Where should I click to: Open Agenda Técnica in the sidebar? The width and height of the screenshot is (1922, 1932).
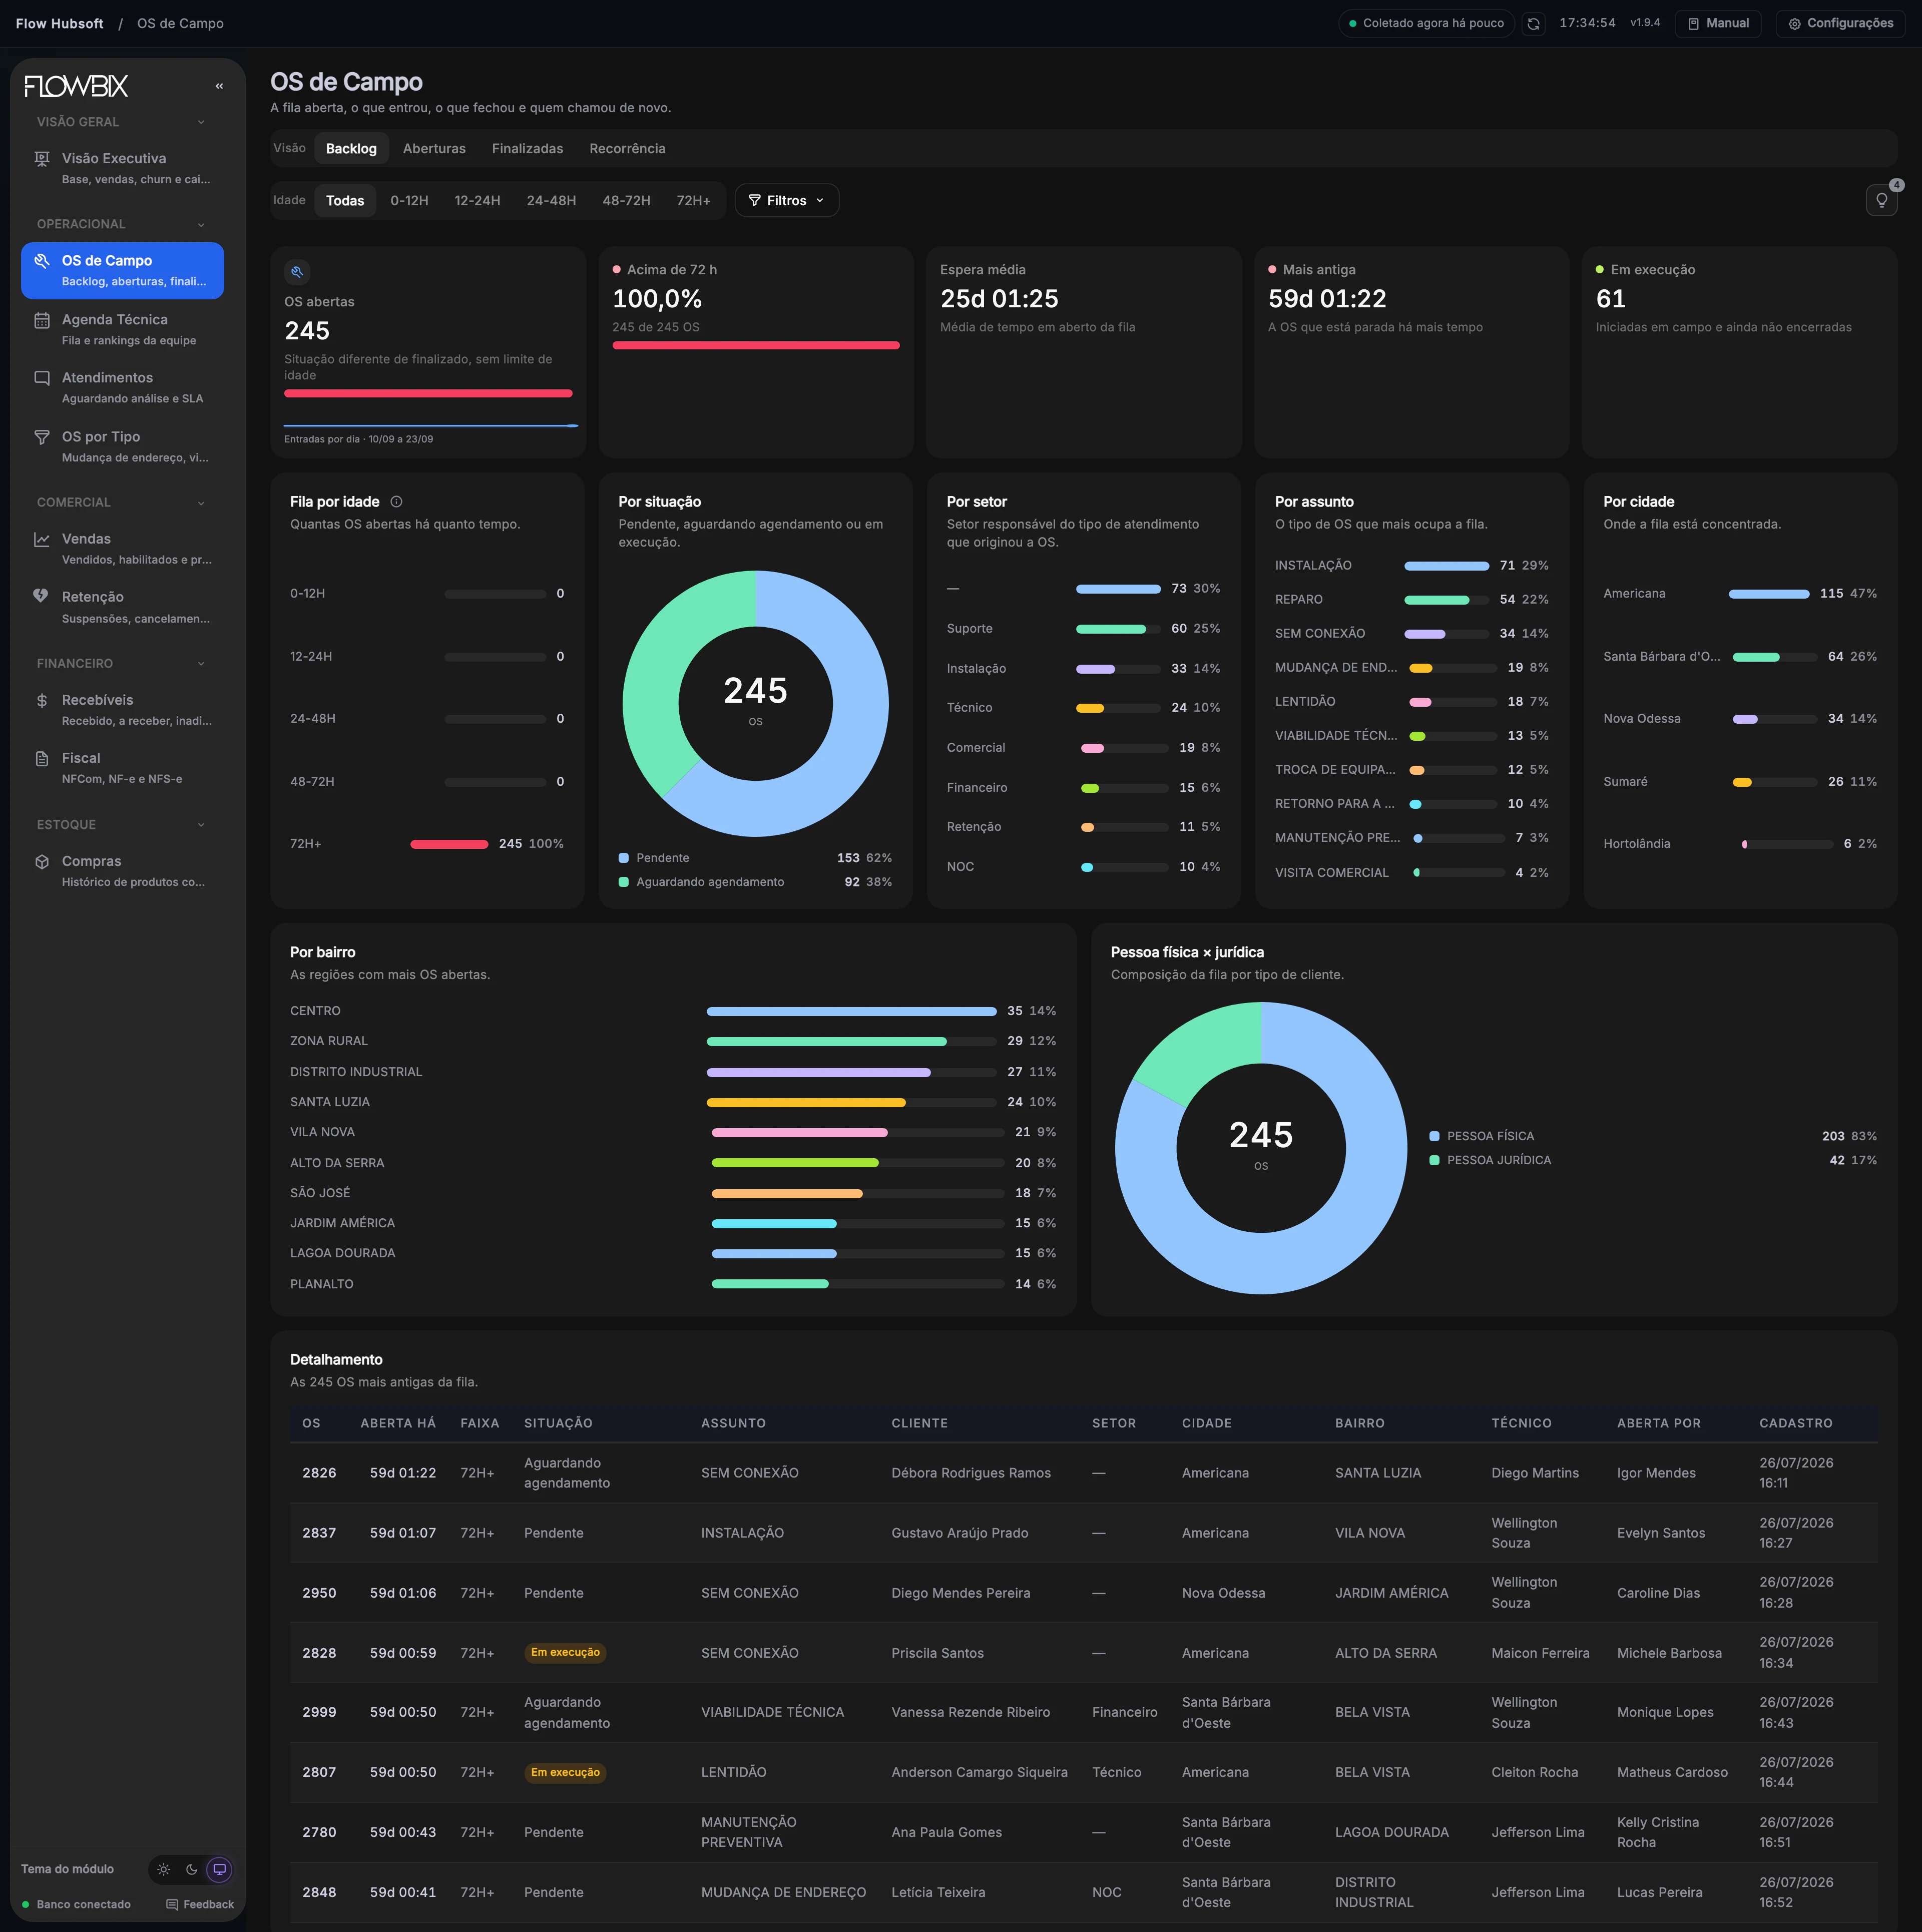(x=122, y=329)
